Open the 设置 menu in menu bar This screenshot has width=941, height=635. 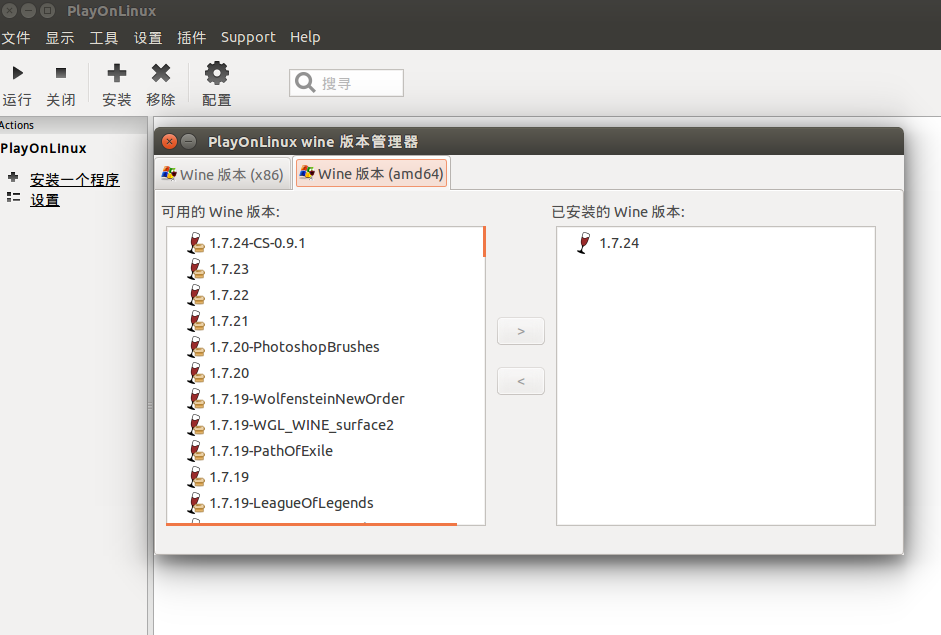[x=148, y=37]
